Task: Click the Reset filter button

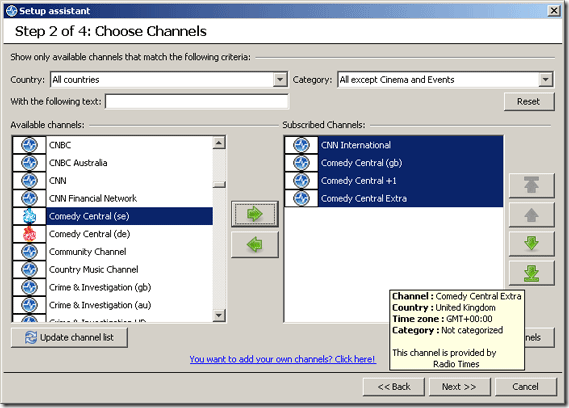Action: [x=529, y=102]
